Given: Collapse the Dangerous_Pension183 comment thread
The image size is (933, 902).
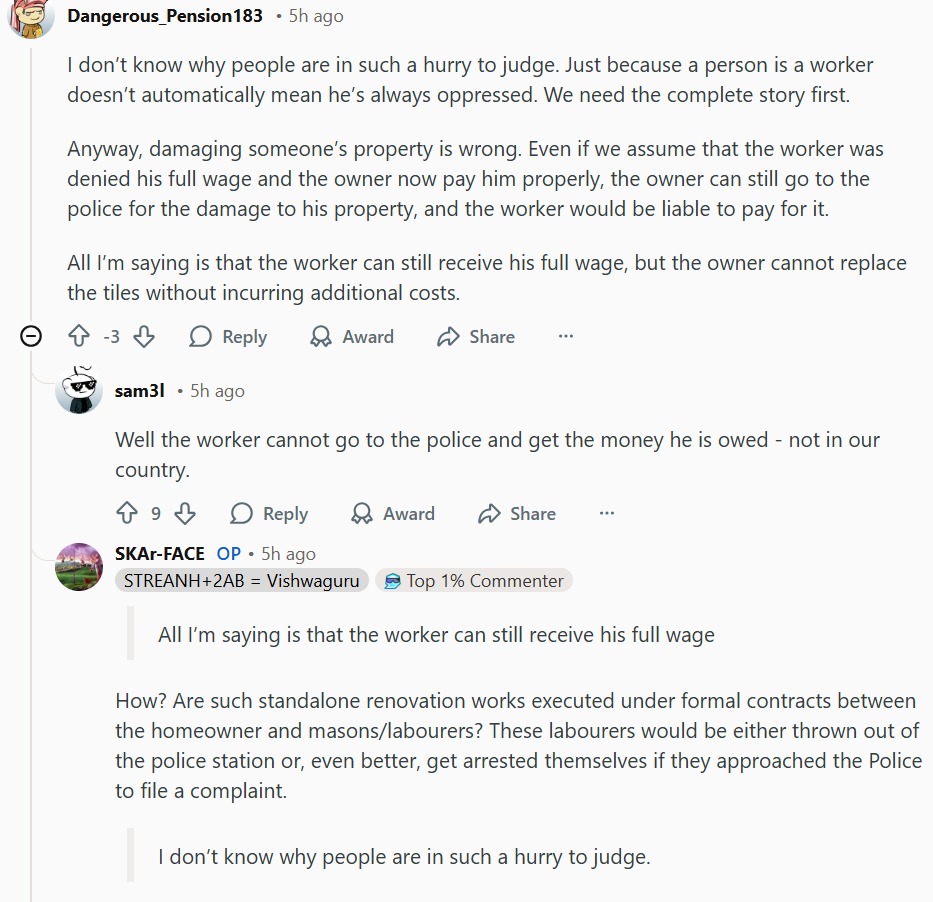Looking at the screenshot, I should point(31,337).
